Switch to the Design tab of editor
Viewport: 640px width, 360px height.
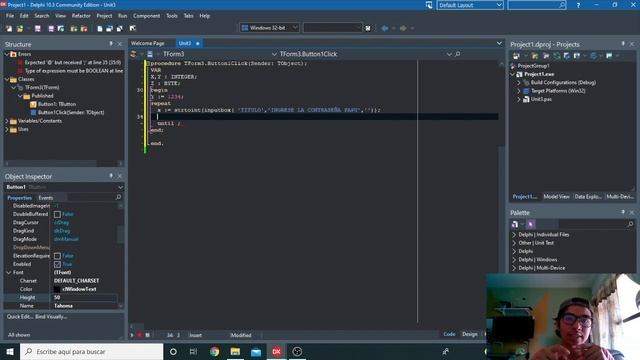(x=470, y=334)
